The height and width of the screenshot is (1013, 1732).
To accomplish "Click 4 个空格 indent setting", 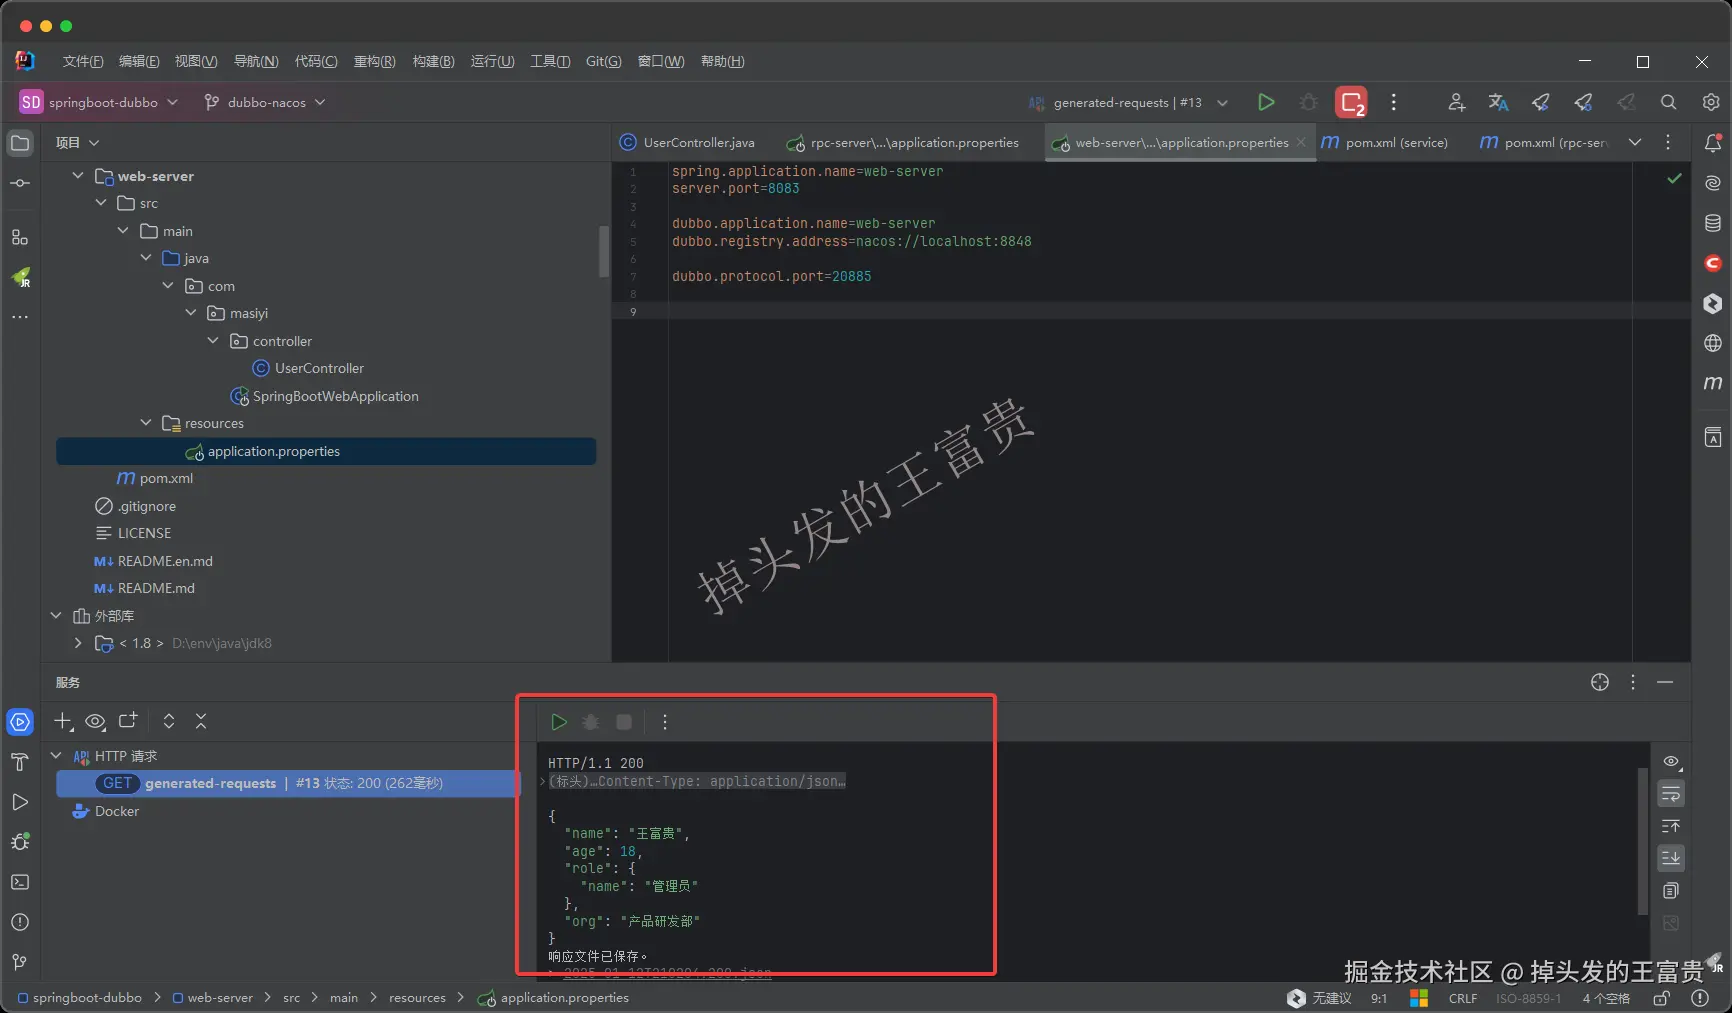I will click(1606, 998).
